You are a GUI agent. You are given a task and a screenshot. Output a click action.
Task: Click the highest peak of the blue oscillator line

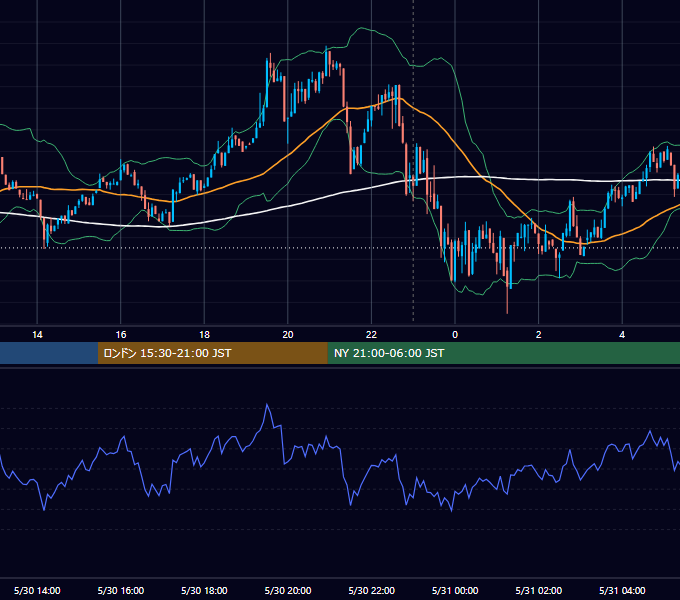267,405
